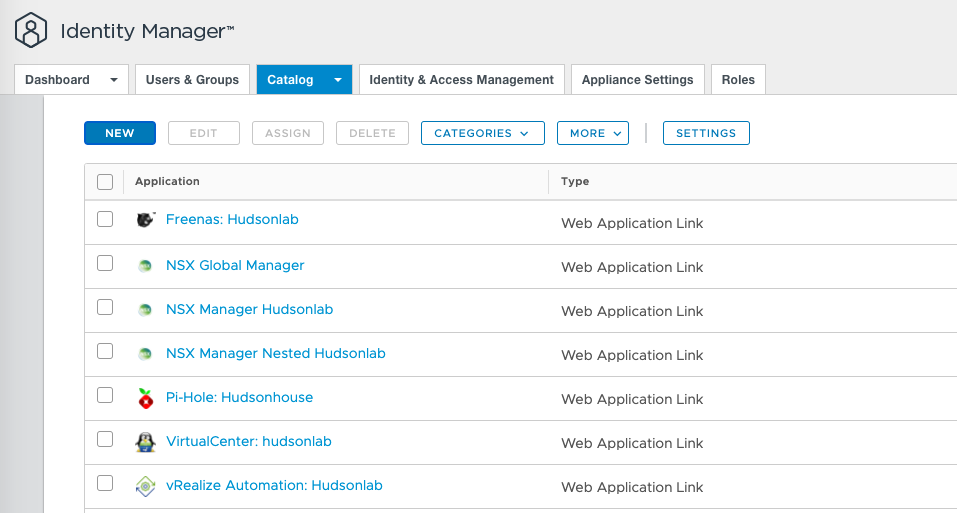Image resolution: width=957 pixels, height=513 pixels.
Task: Expand the Dashboard tab dropdown arrow
Action: coord(114,80)
